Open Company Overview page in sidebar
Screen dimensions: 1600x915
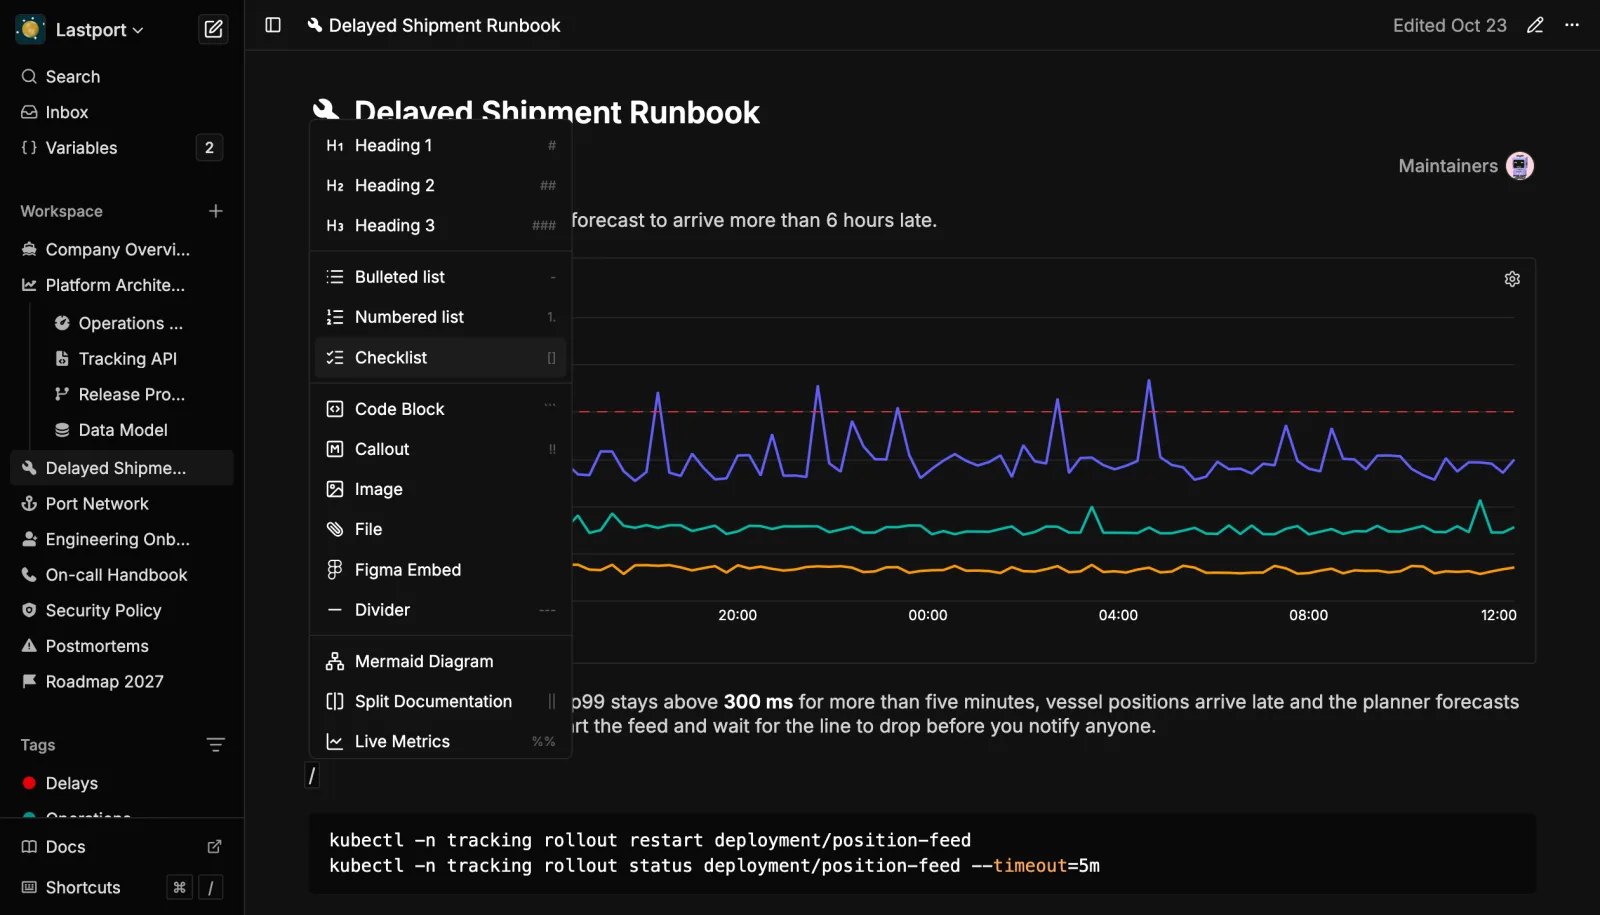pos(122,250)
